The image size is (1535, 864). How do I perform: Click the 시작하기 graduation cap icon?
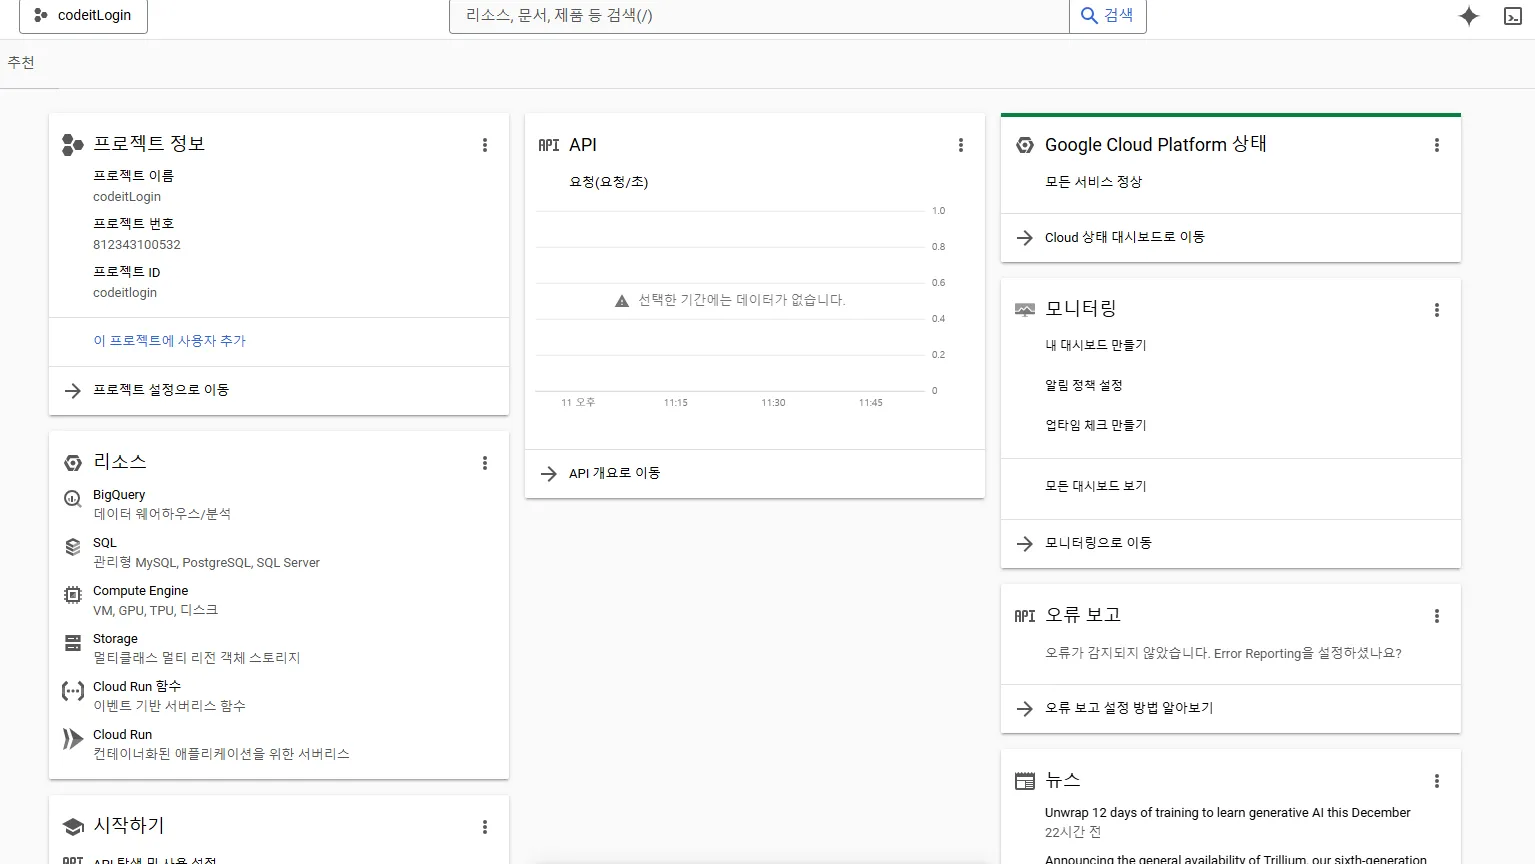point(72,827)
